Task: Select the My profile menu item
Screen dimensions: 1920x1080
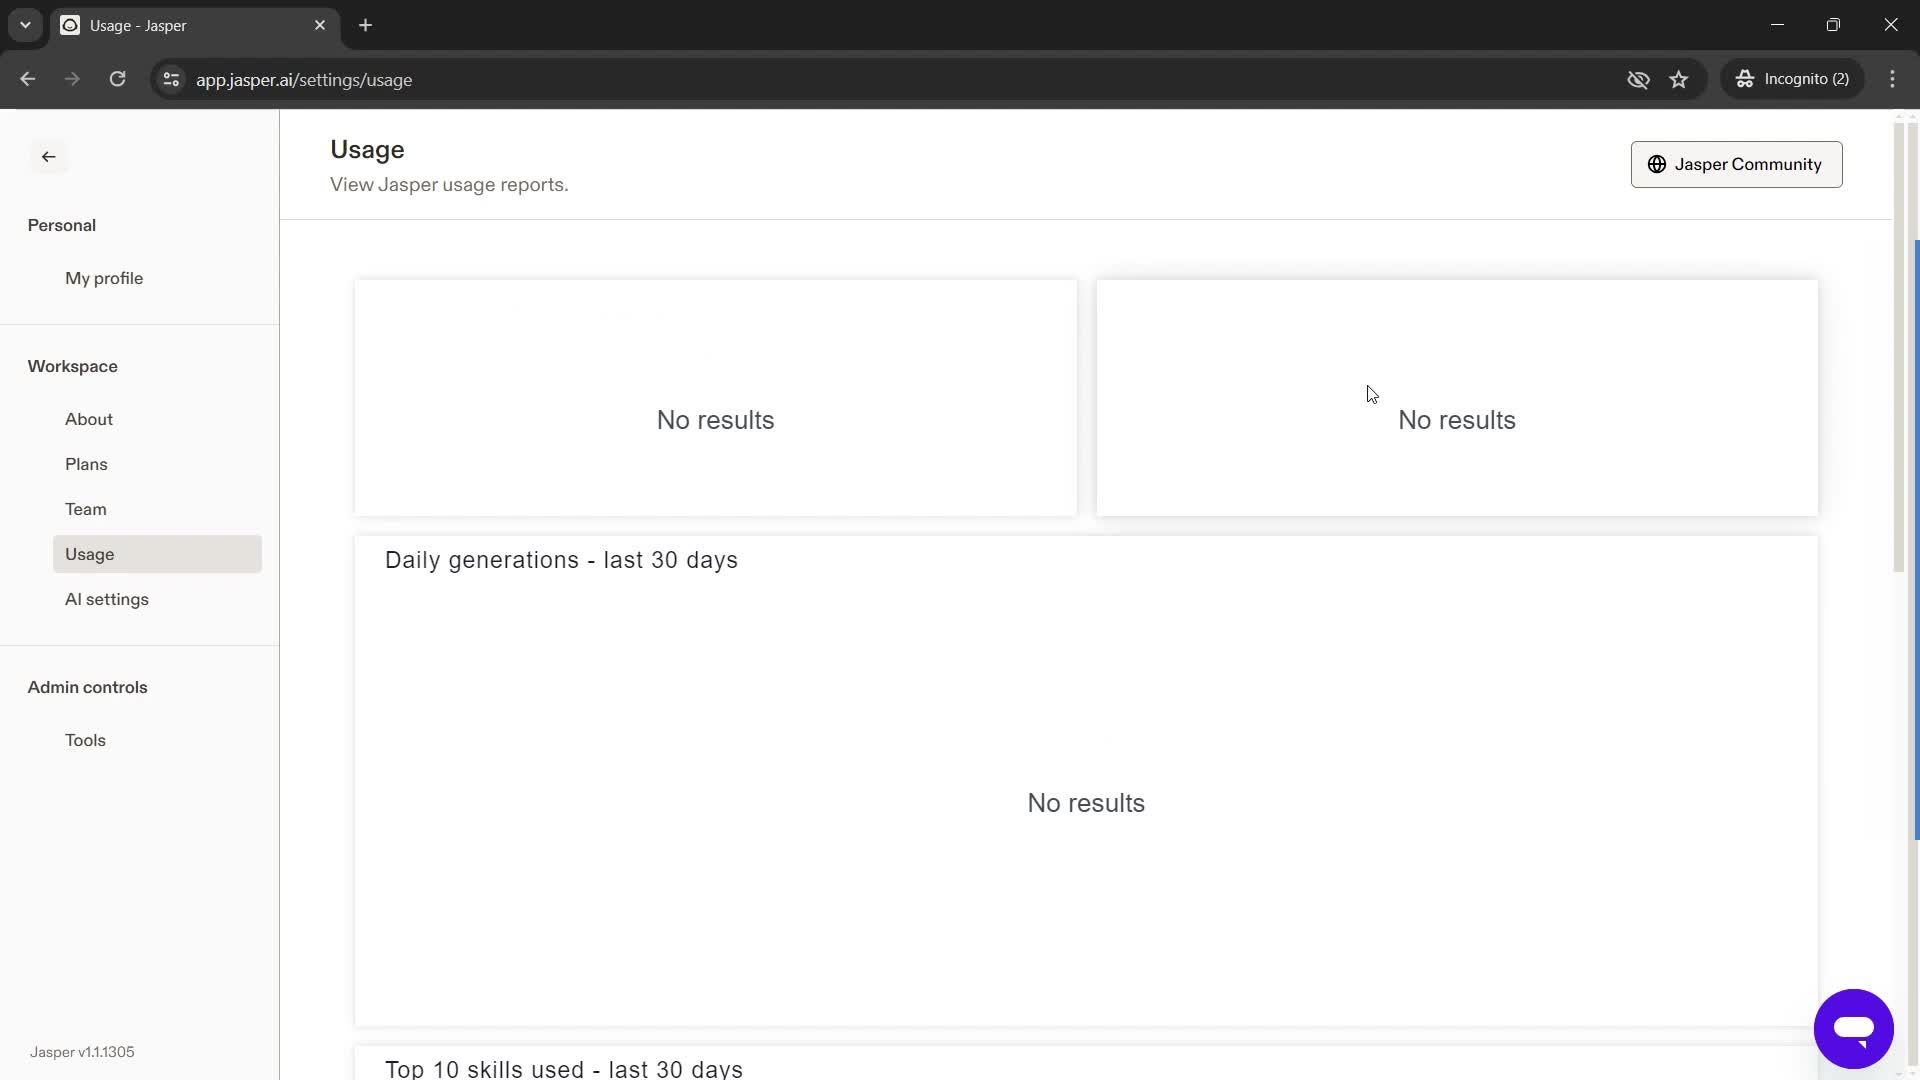Action: coord(104,278)
